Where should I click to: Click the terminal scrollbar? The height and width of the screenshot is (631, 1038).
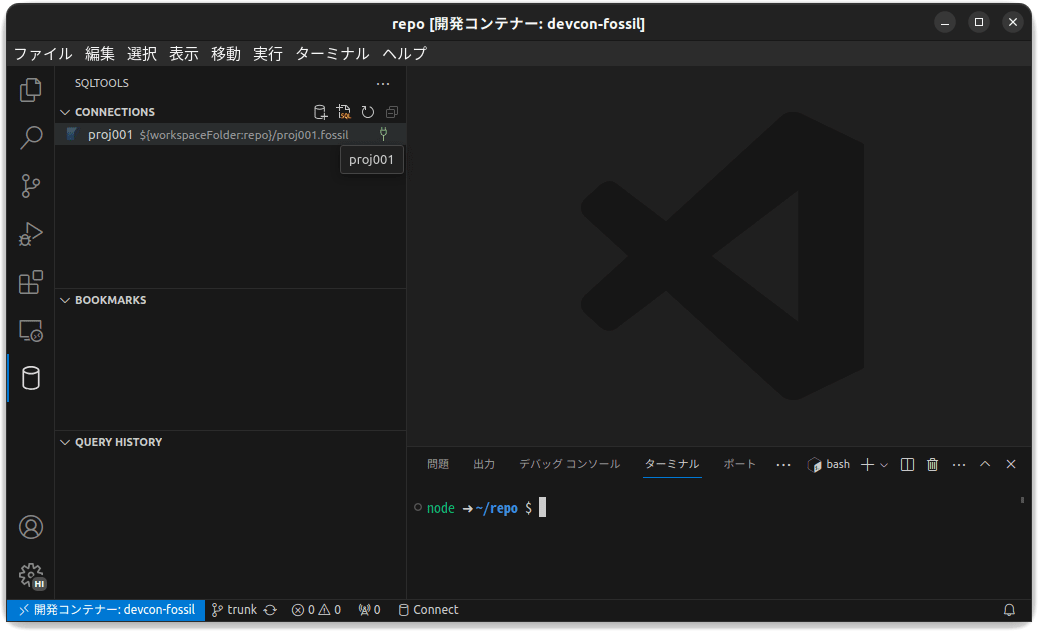(1022, 500)
